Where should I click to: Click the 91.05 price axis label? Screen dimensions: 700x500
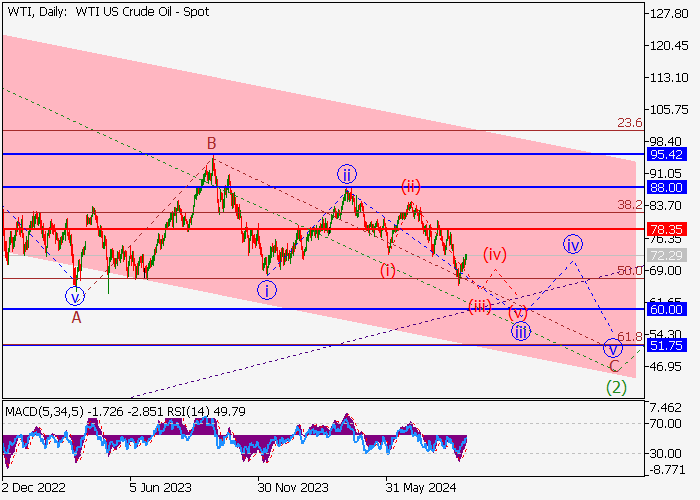click(666, 174)
